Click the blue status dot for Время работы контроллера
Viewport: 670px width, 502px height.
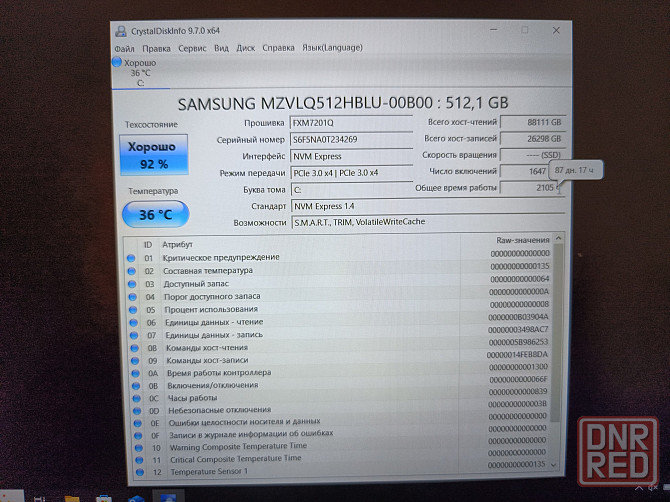pos(135,373)
